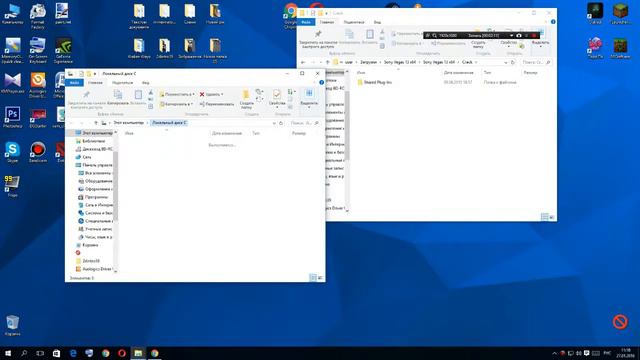This screenshot has height=360, width=640.
Task: Open the Format Factory desktop shortcut
Action: click(x=38, y=16)
